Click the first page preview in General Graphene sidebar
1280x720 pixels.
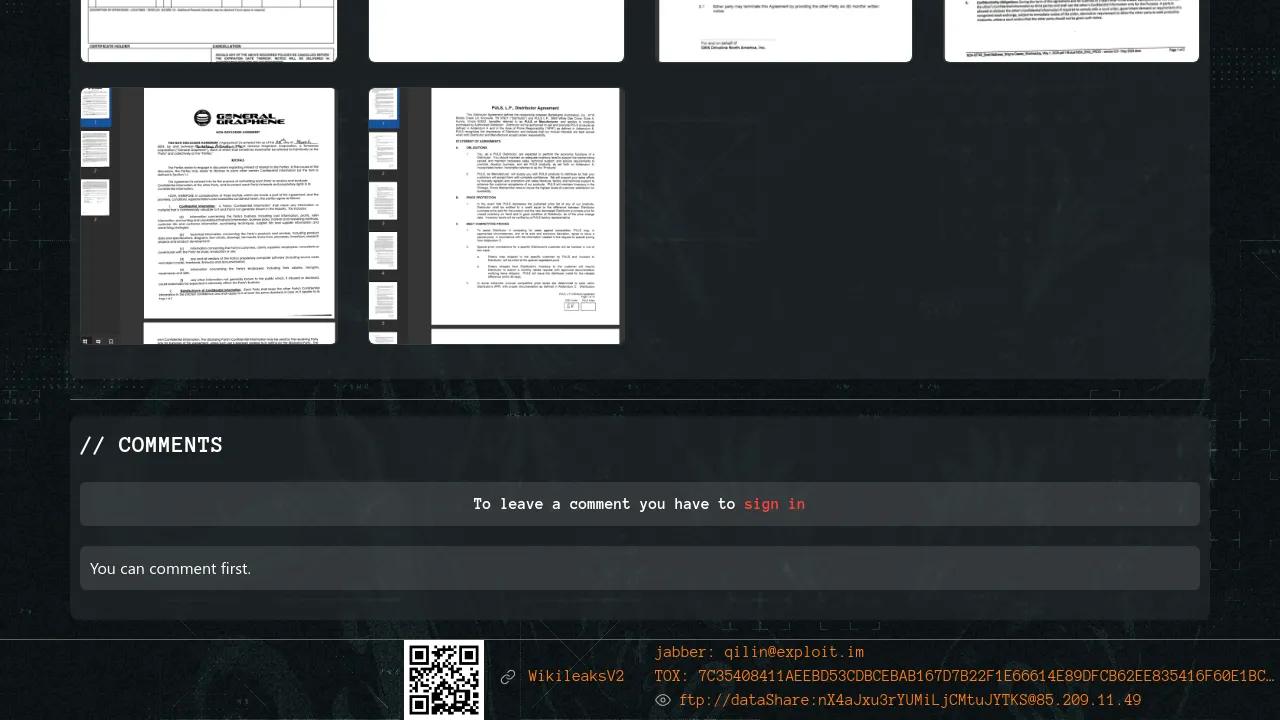pyautogui.click(x=96, y=105)
